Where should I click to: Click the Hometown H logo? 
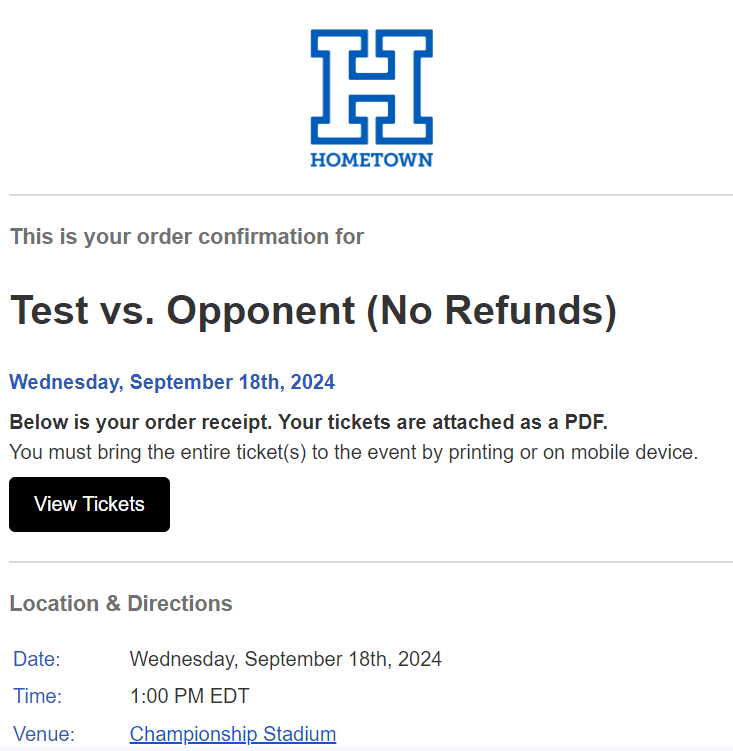pyautogui.click(x=371, y=86)
